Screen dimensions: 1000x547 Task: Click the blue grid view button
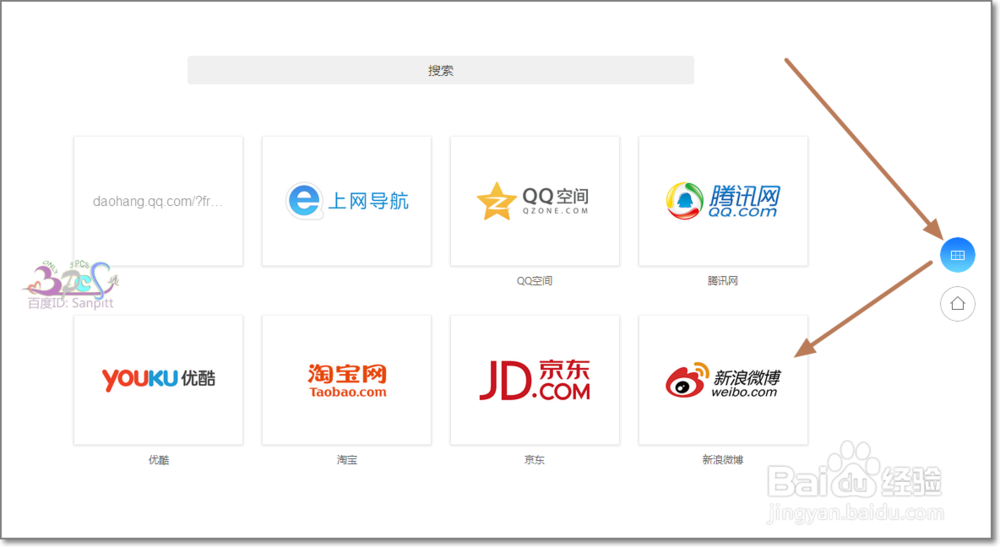957,255
